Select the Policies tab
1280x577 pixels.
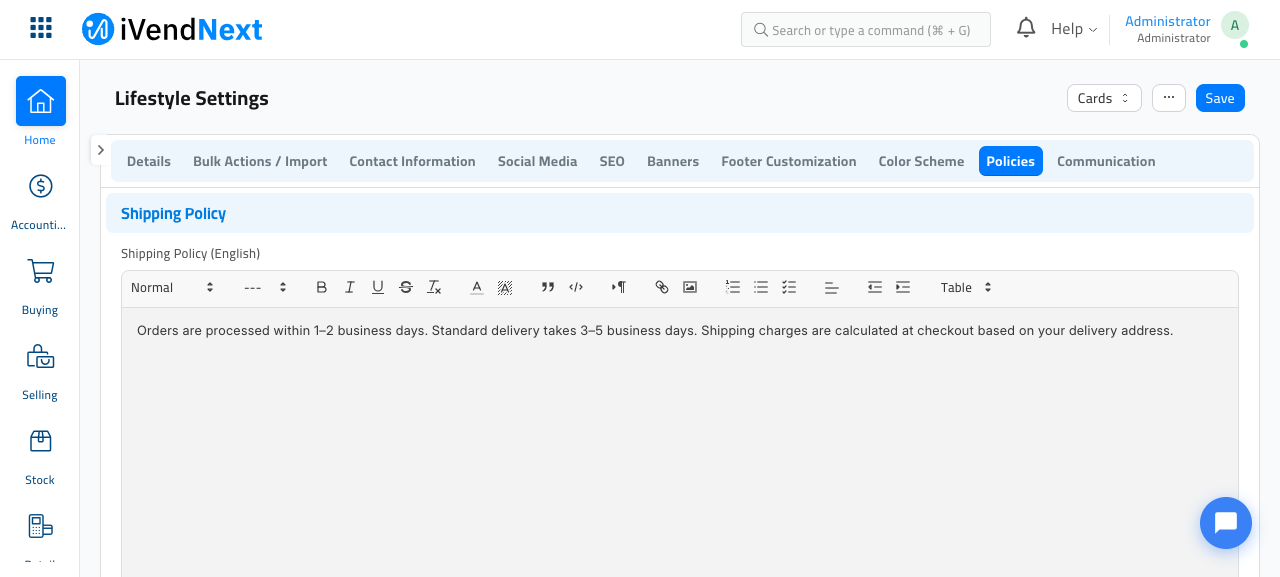(x=1011, y=161)
